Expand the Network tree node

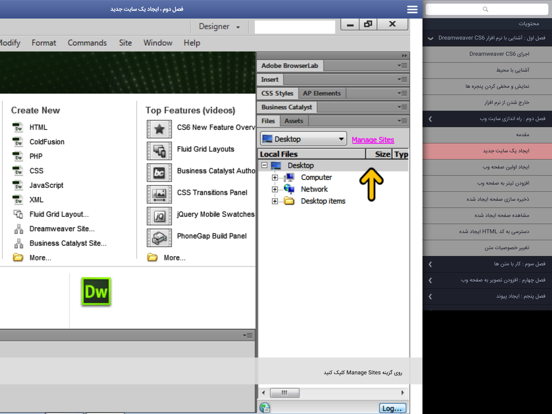tap(275, 189)
